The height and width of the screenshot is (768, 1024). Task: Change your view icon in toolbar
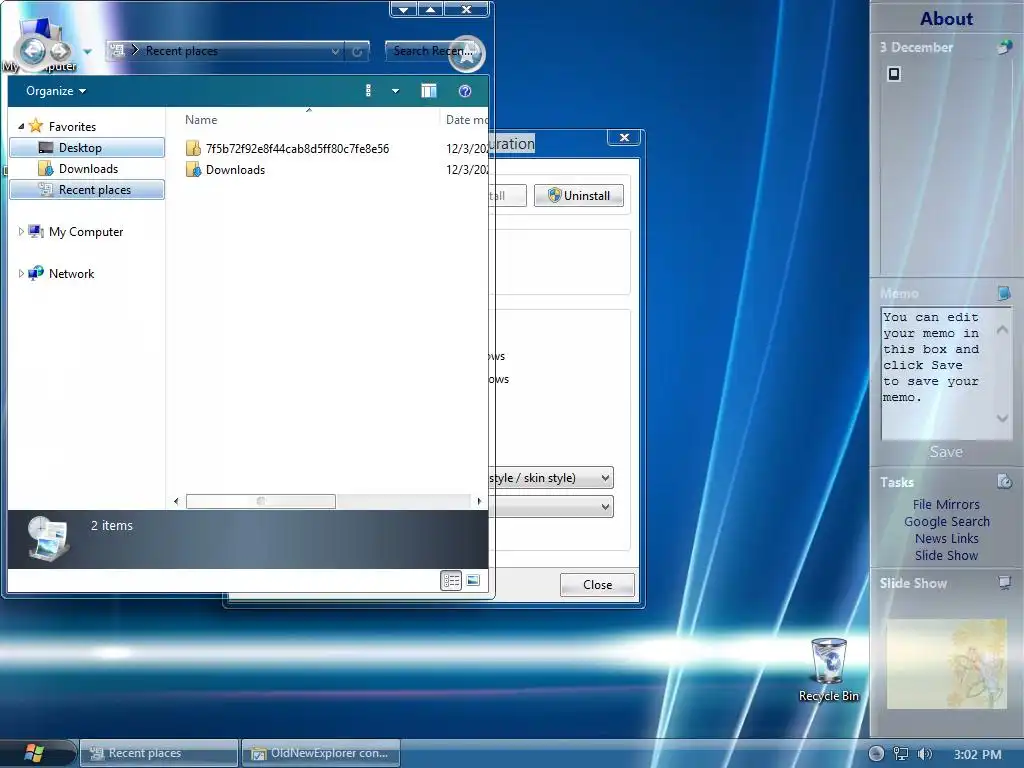(368, 91)
